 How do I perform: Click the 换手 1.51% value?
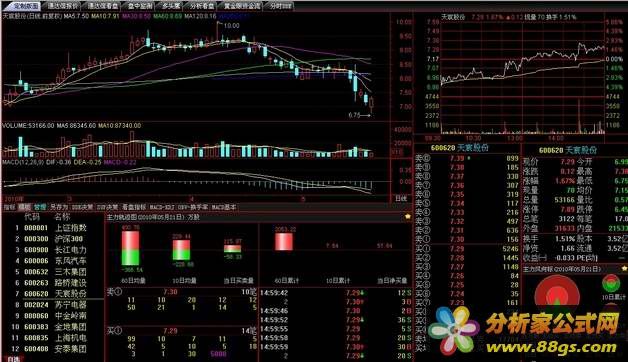(x=565, y=239)
